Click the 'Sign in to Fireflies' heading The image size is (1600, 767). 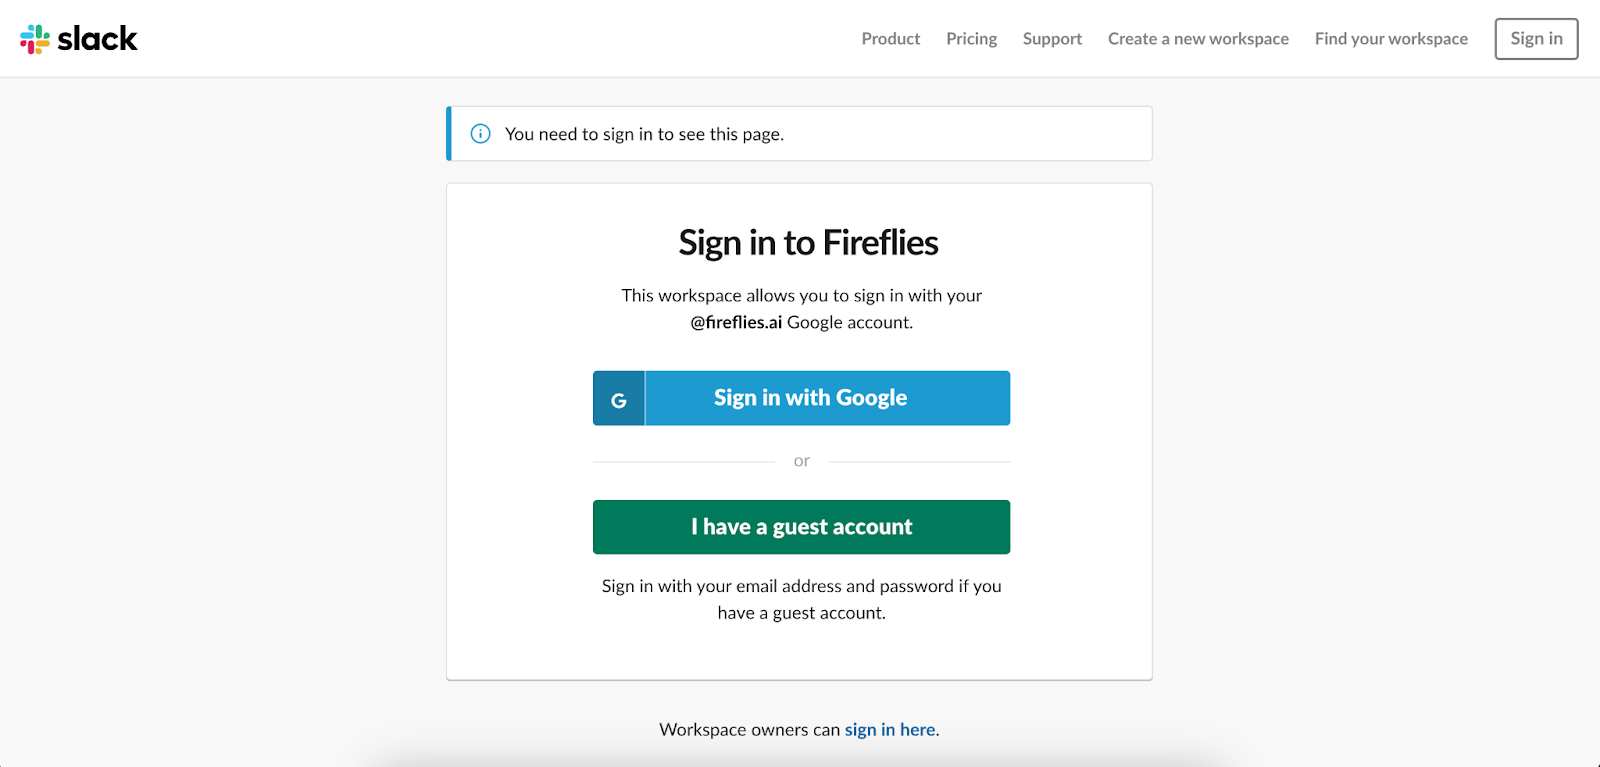tap(808, 243)
